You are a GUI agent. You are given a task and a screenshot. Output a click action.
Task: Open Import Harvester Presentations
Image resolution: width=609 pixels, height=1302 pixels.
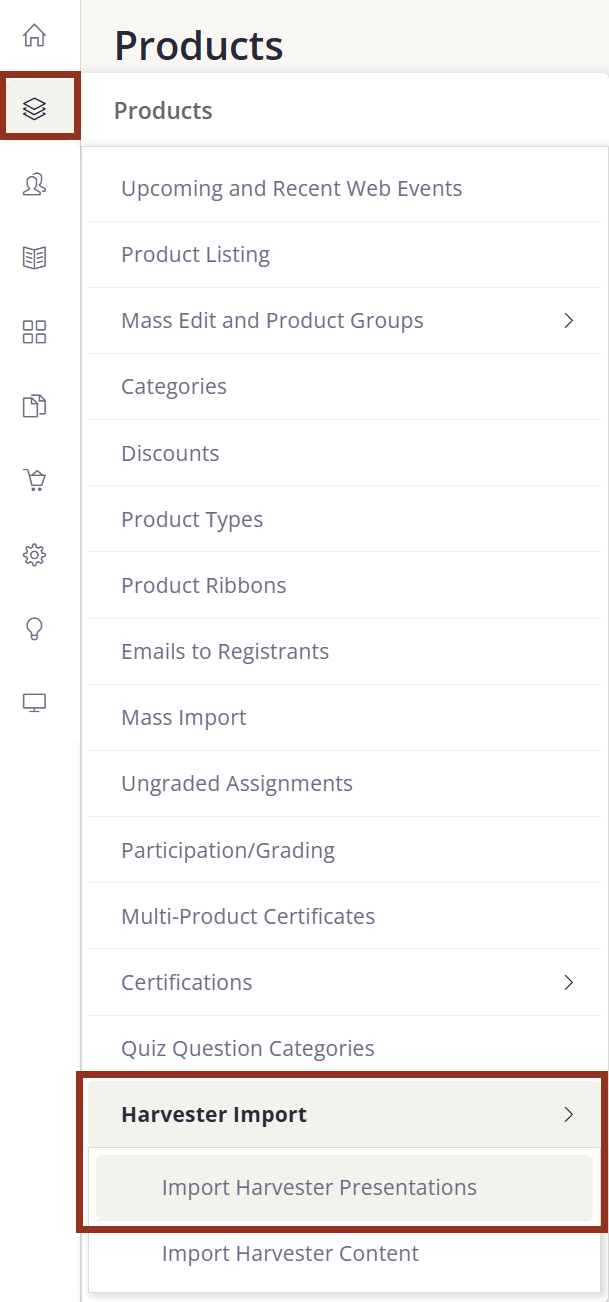pos(319,1187)
